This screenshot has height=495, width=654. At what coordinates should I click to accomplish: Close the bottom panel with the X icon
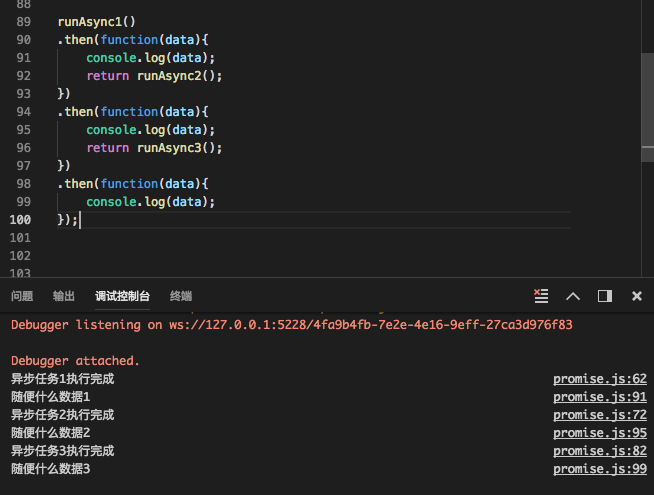click(x=636, y=296)
